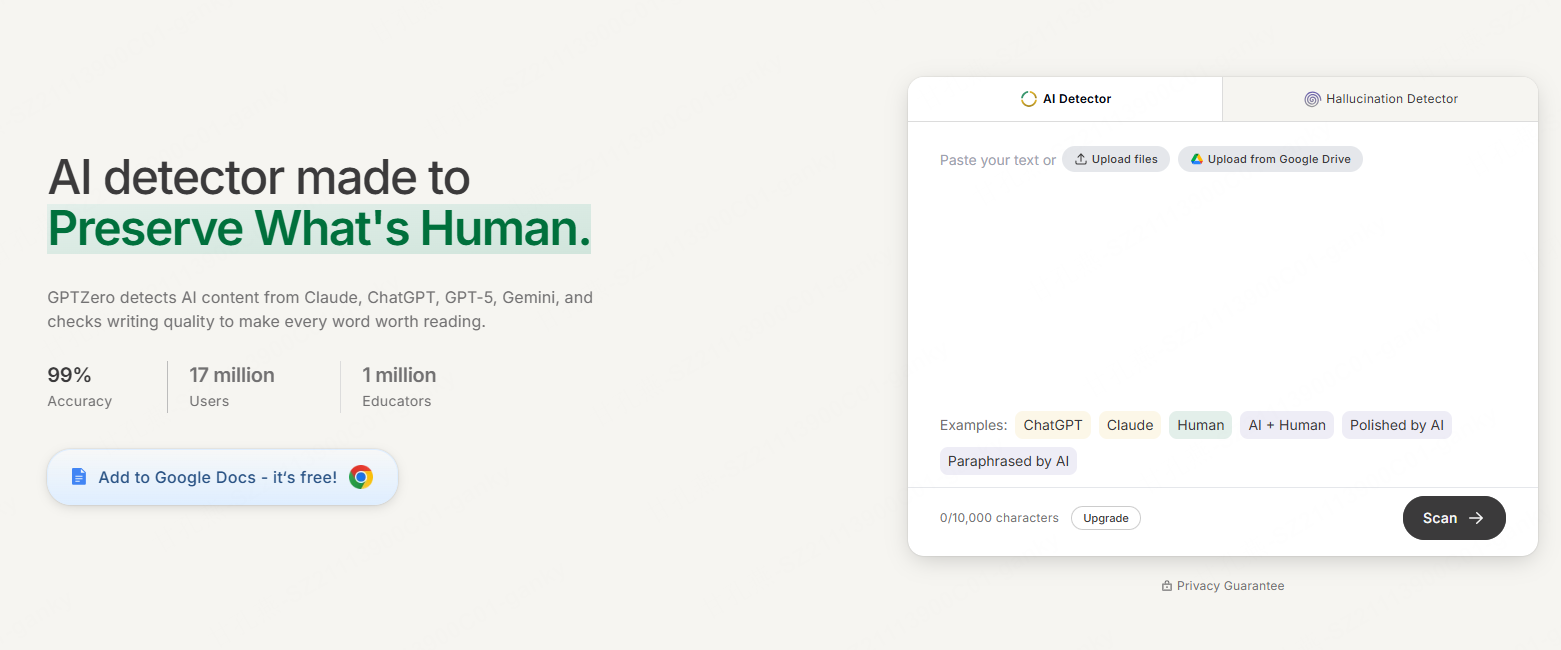The width and height of the screenshot is (1561, 650).
Task: Start the Scan
Action: tap(1454, 518)
